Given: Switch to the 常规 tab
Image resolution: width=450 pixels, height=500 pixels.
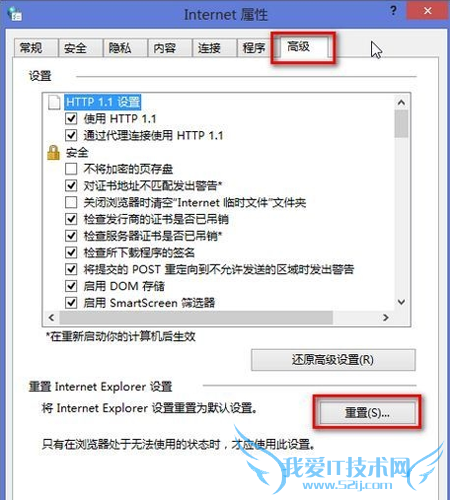Looking at the screenshot, I should pyautogui.click(x=31, y=48).
